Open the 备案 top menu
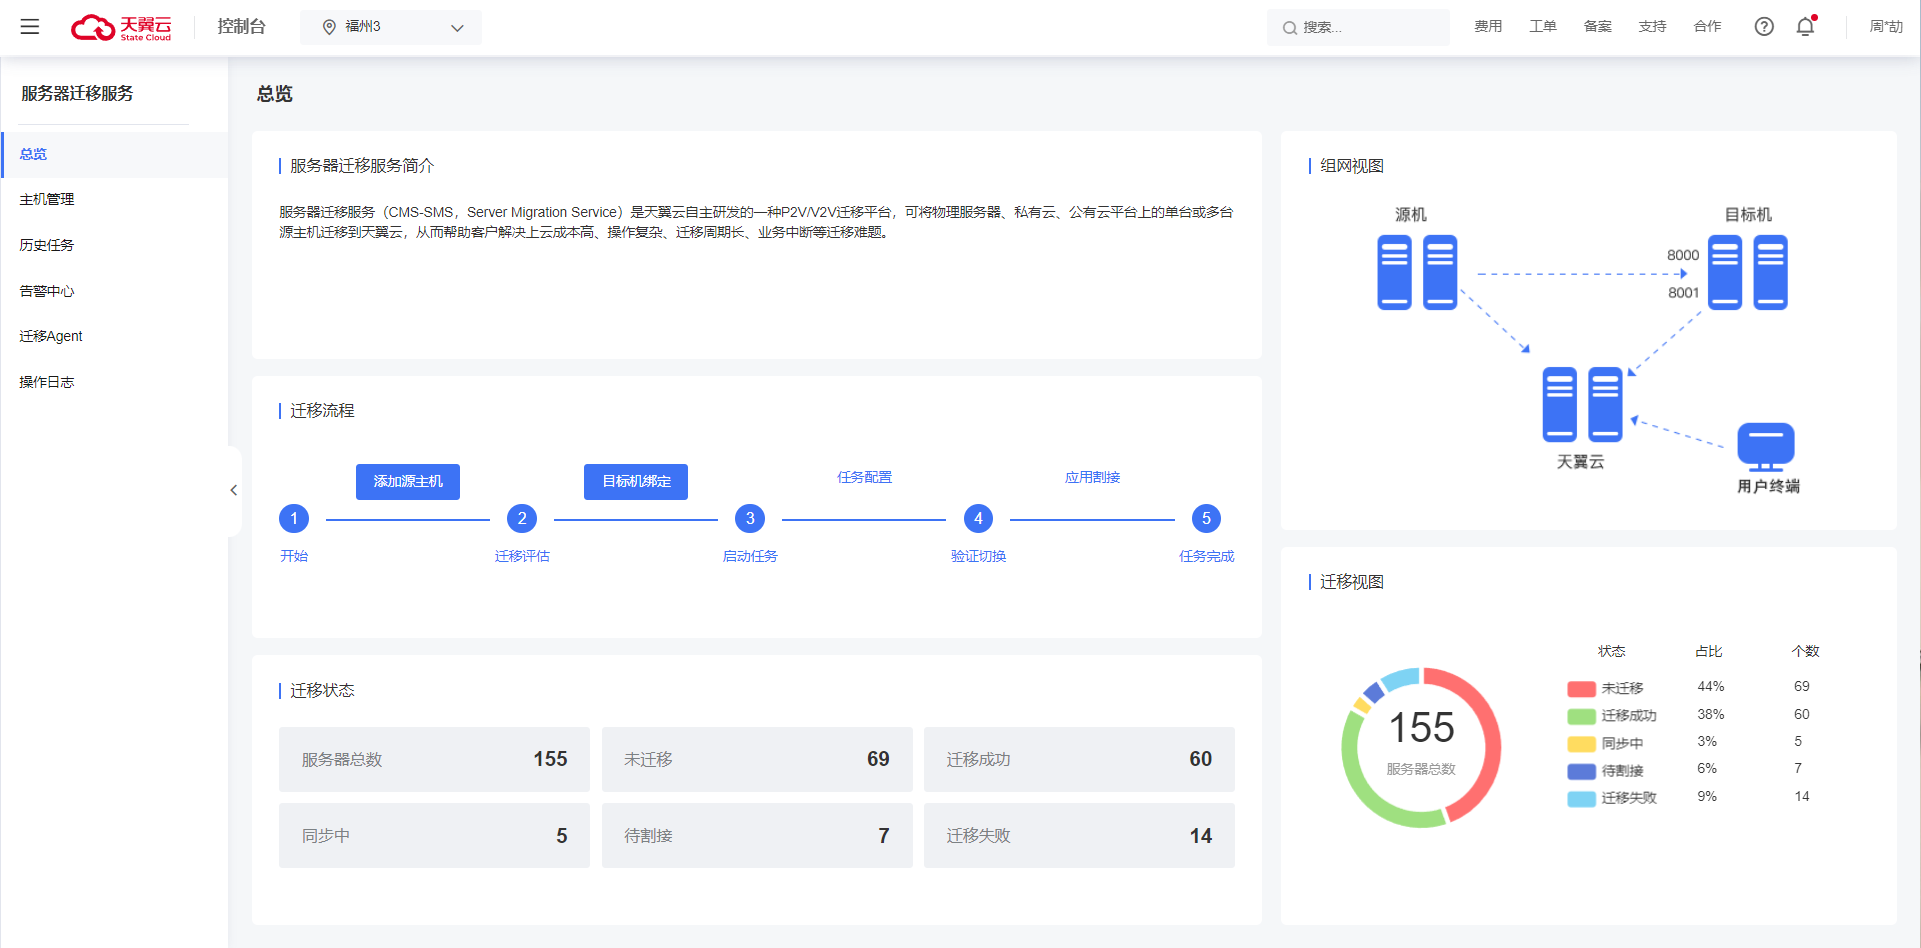The height and width of the screenshot is (948, 1921). [x=1598, y=27]
